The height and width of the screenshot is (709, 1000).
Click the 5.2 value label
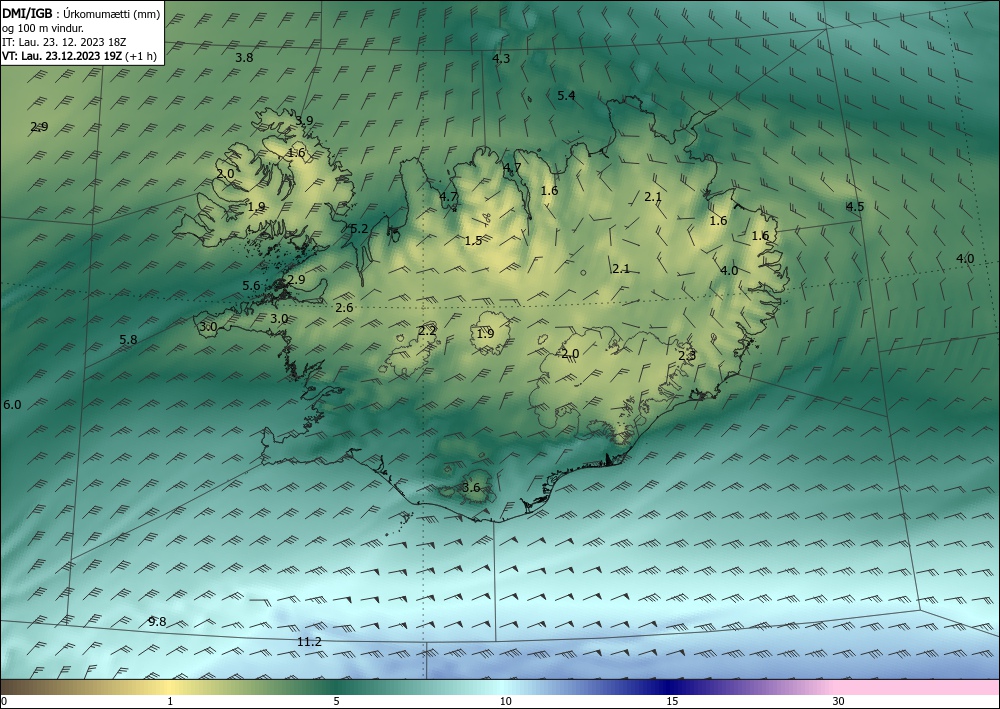pos(360,228)
